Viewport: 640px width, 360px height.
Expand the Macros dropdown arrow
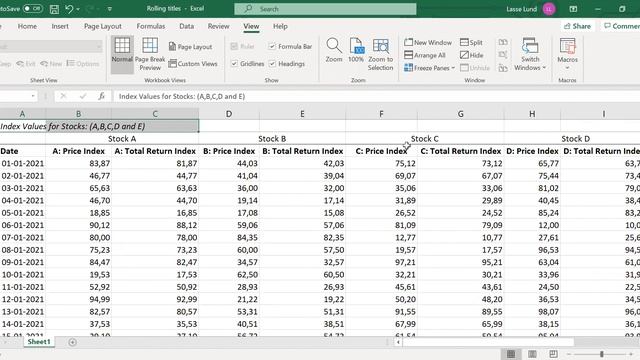tap(567, 68)
